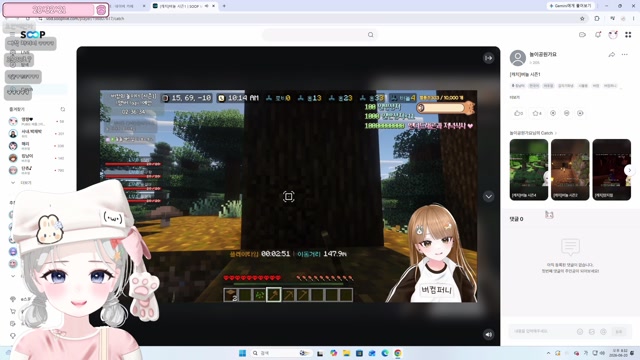Image resolution: width=640 pixels, height=360 pixels.
Task: Refresh the favorites list in sidebar
Action: coord(62,109)
